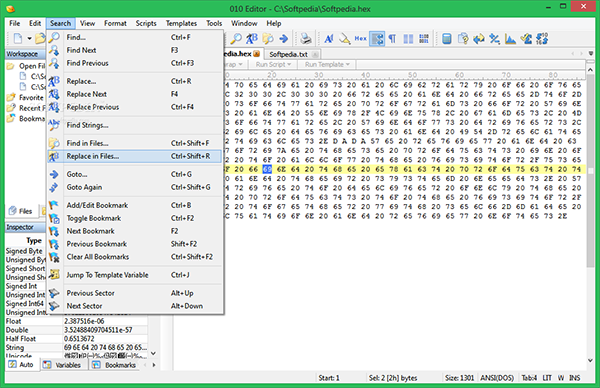Toggle INS insert mode in status bar

pos(574,378)
